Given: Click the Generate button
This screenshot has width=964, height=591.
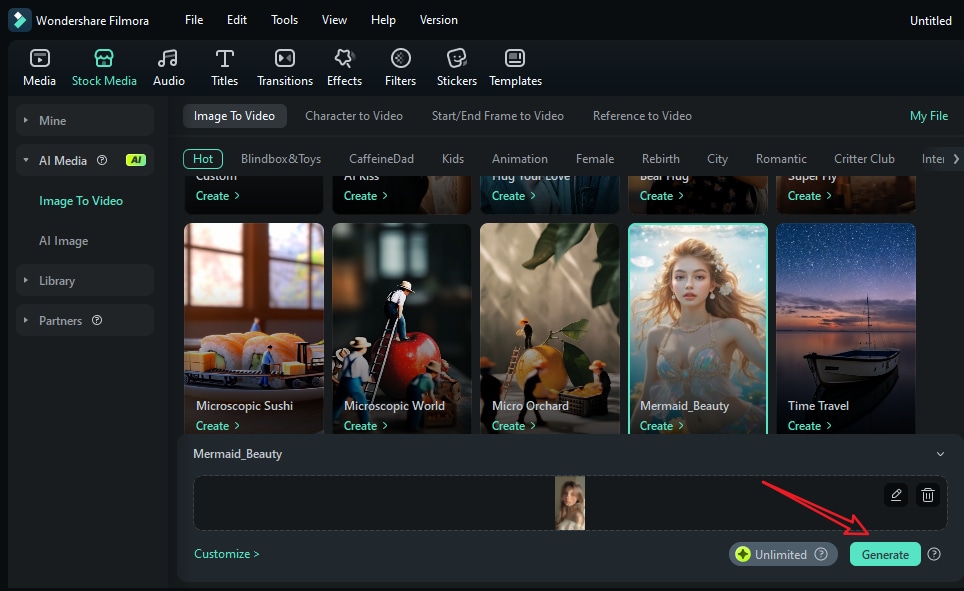Looking at the screenshot, I should coord(885,554).
